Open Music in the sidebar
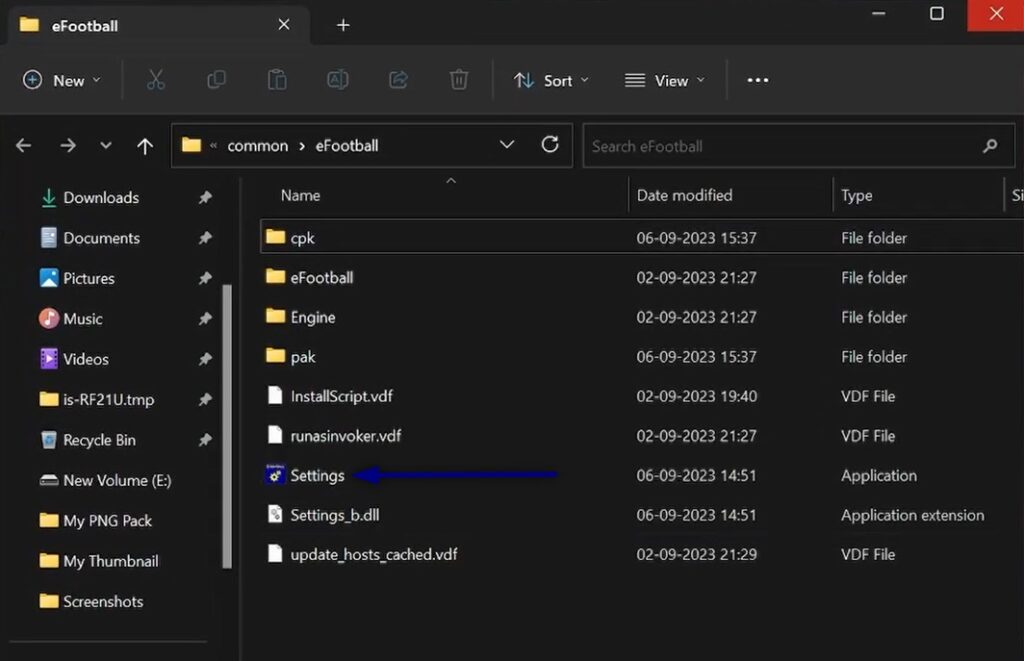Image resolution: width=1024 pixels, height=661 pixels. click(83, 319)
